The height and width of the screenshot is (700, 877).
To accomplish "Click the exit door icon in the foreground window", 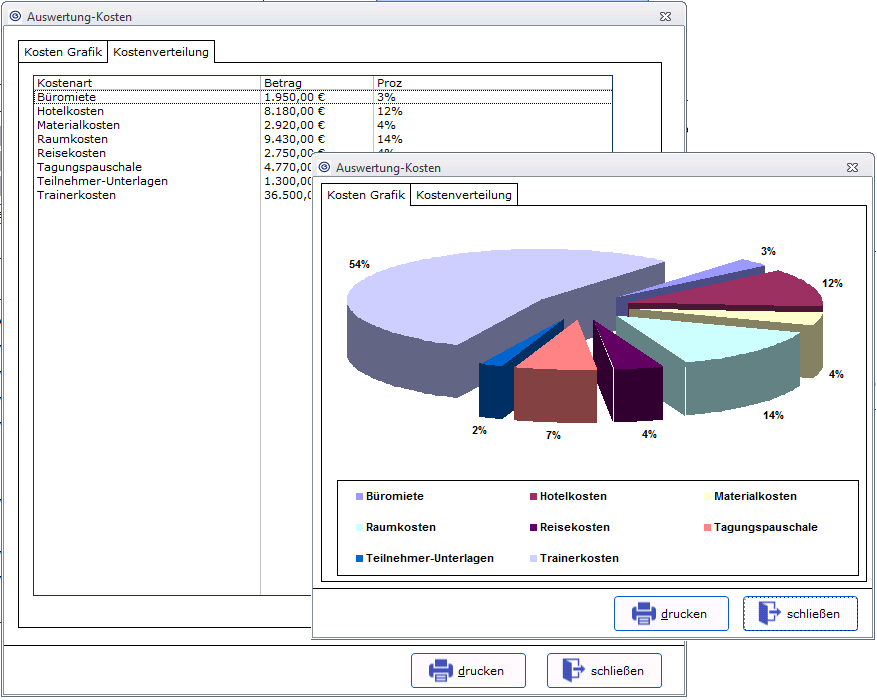I will tap(770, 613).
